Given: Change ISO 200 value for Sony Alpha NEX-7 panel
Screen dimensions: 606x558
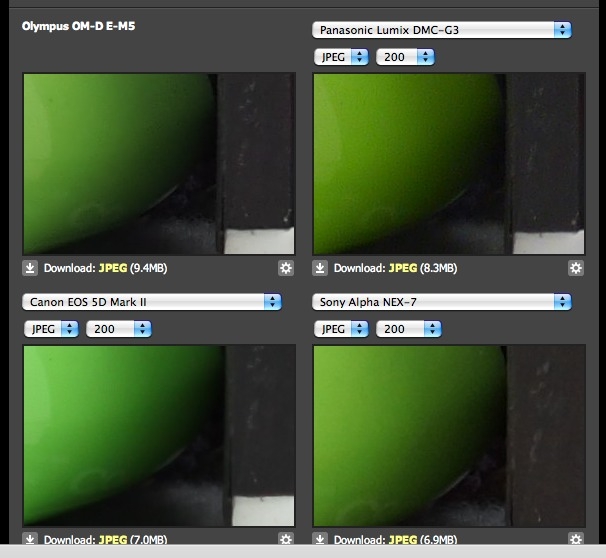Looking at the screenshot, I should coord(409,329).
